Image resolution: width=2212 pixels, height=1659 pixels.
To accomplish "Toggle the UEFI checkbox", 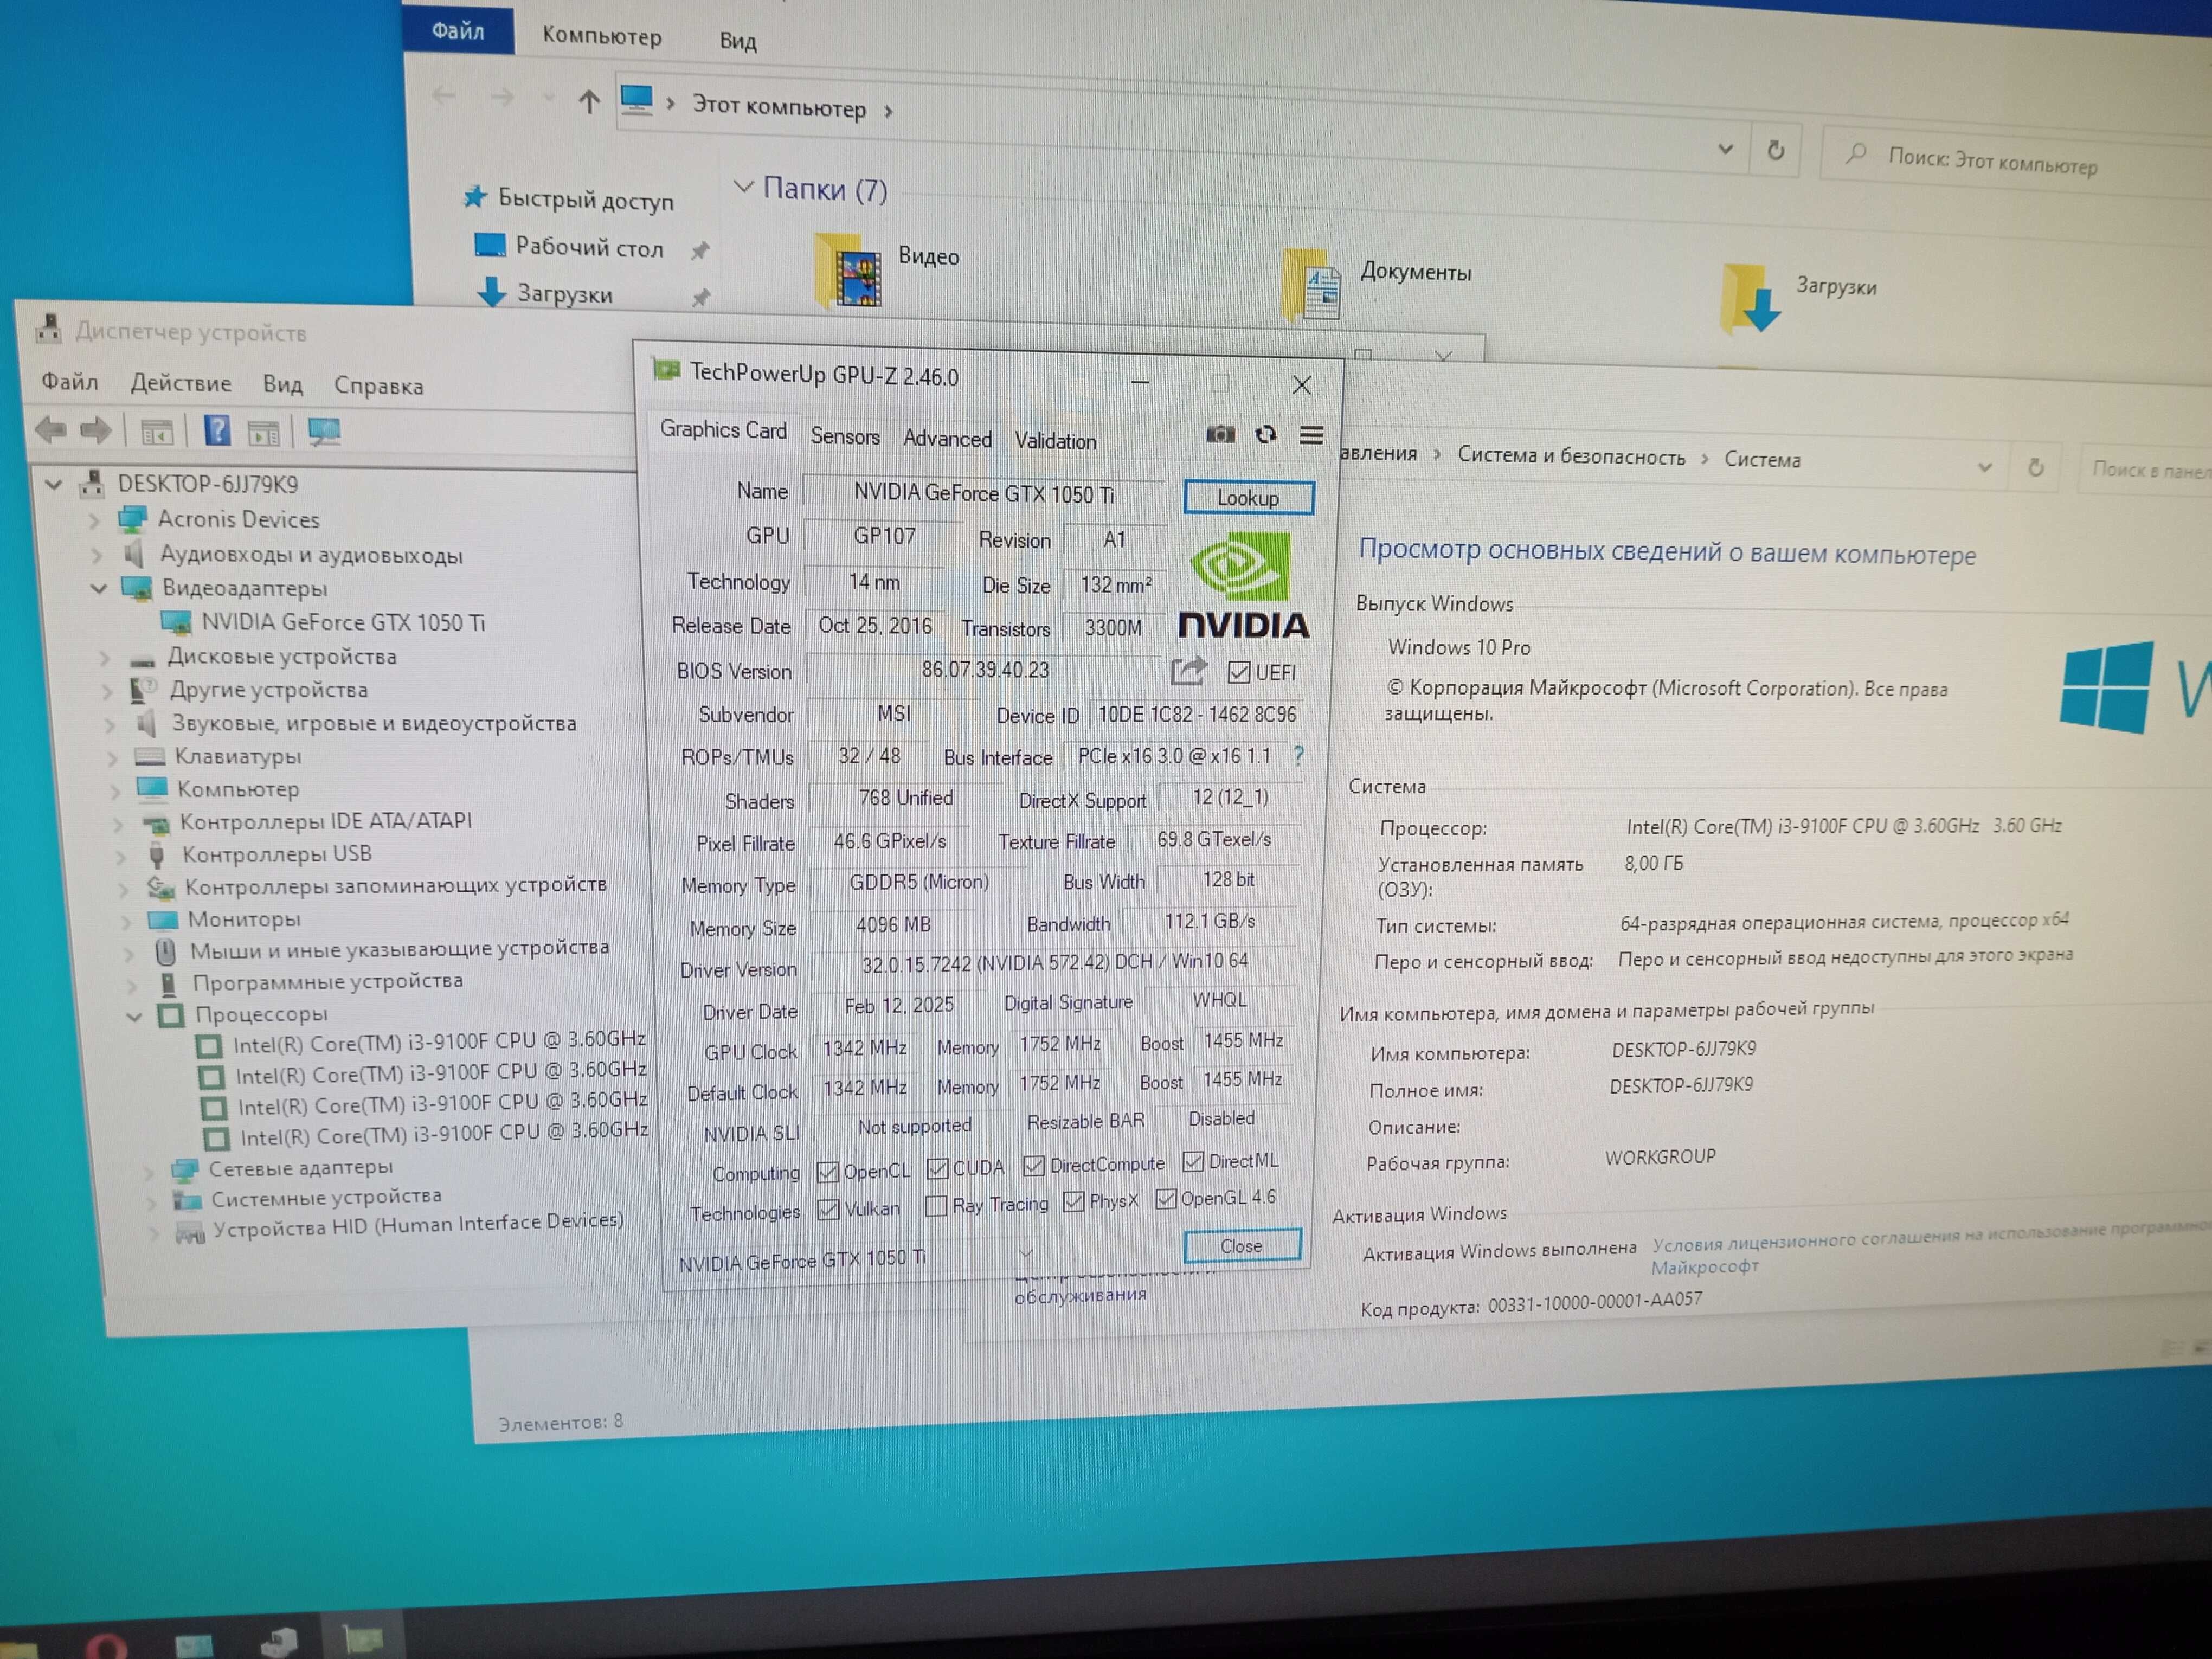I will coord(1238,672).
